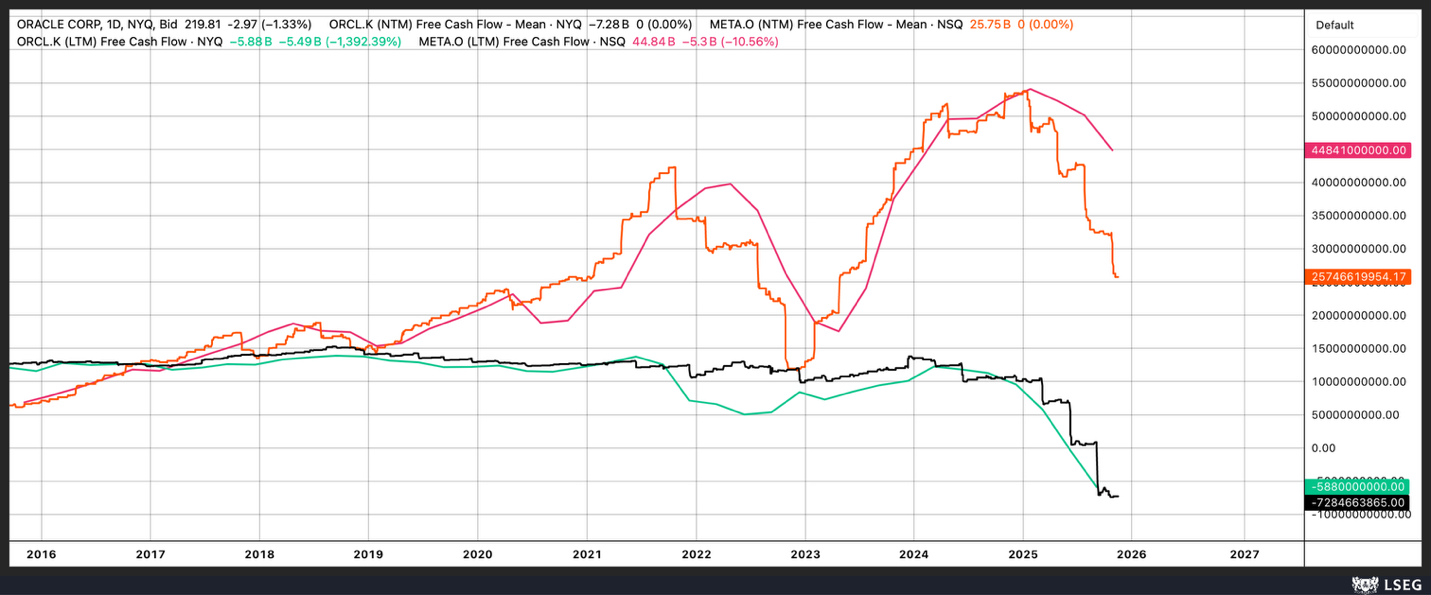The width and height of the screenshot is (1431, 595).
Task: Click the 2023 year label on time axis
Action: pos(805,553)
